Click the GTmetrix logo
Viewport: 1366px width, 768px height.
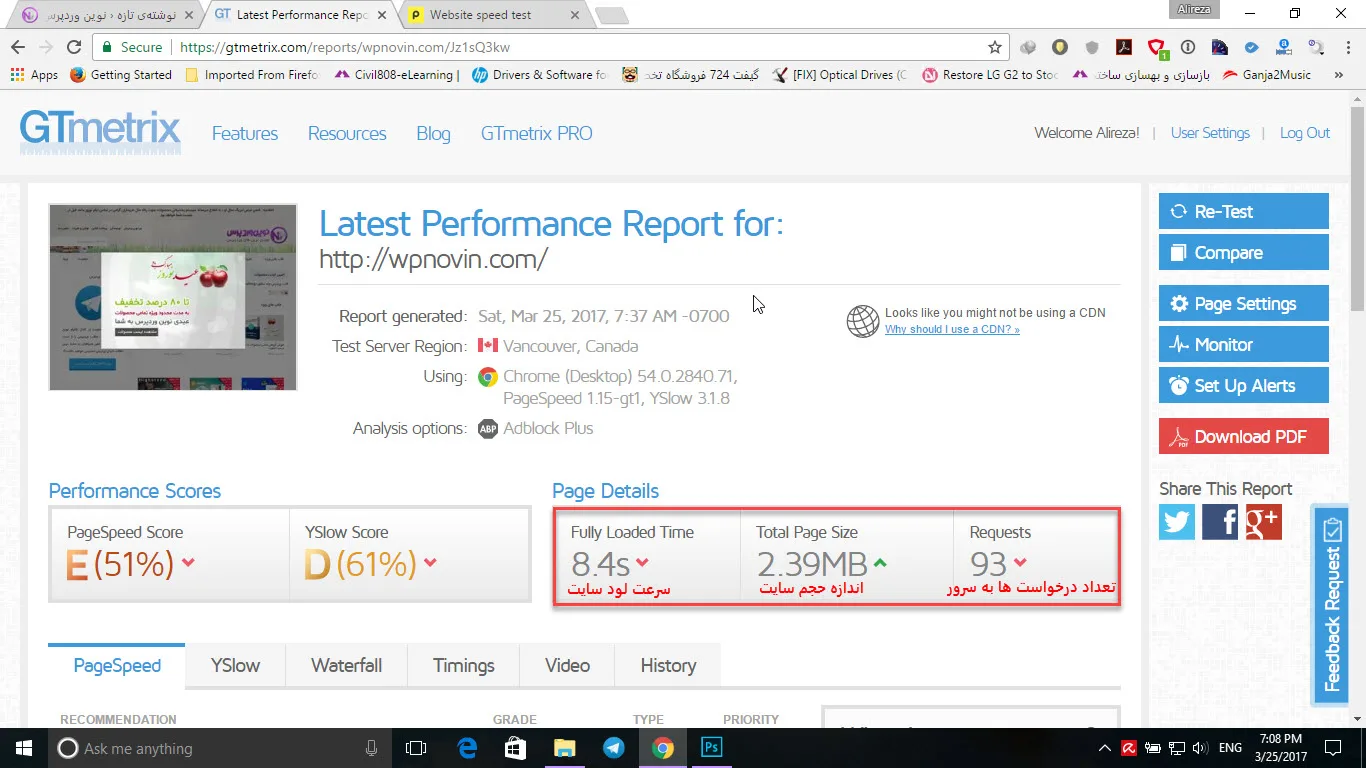coord(100,131)
